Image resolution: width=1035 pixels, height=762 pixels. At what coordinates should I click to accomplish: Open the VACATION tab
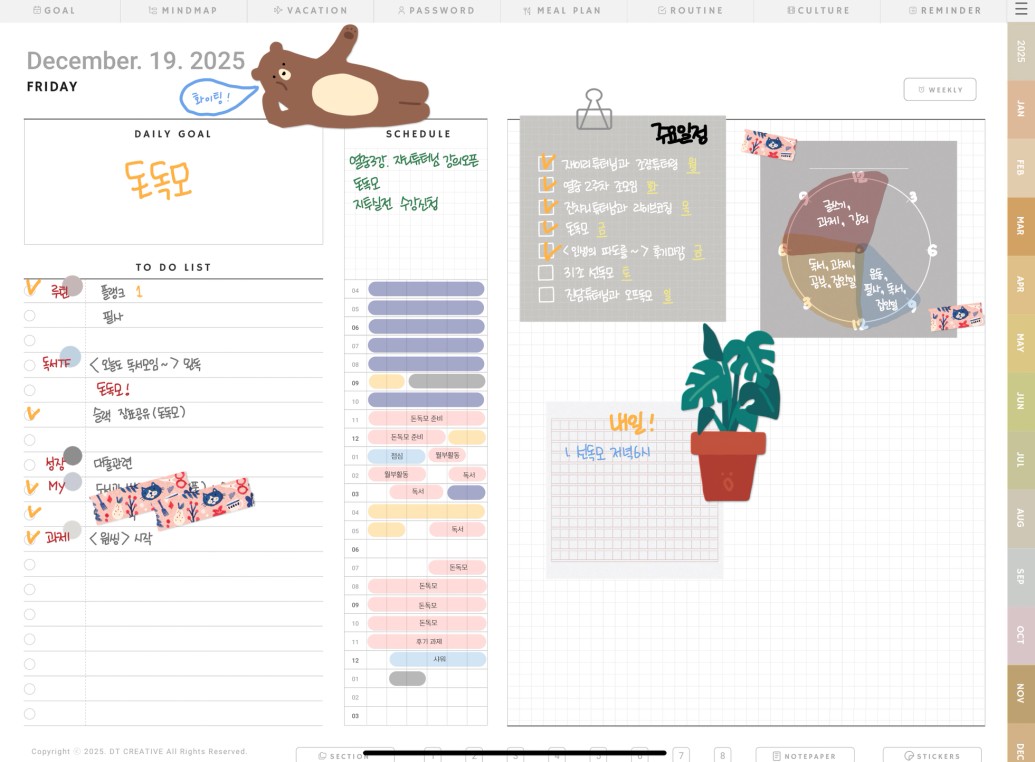pyautogui.click(x=310, y=11)
